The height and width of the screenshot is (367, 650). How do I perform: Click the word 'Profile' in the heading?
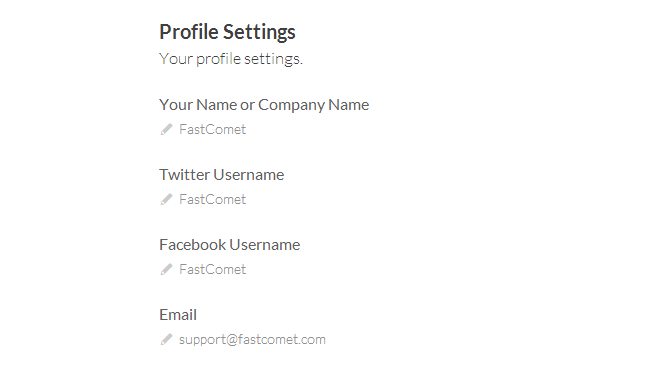click(189, 32)
